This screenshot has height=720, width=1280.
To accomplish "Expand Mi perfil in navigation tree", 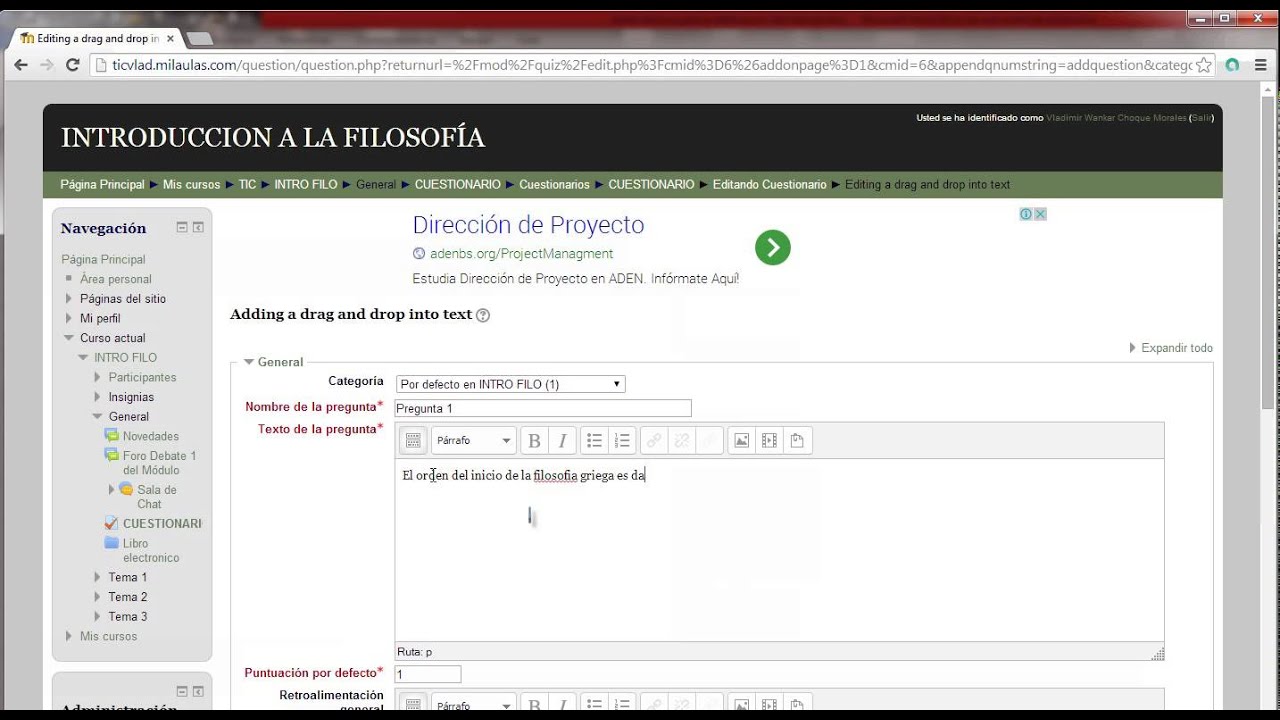I will point(69,318).
